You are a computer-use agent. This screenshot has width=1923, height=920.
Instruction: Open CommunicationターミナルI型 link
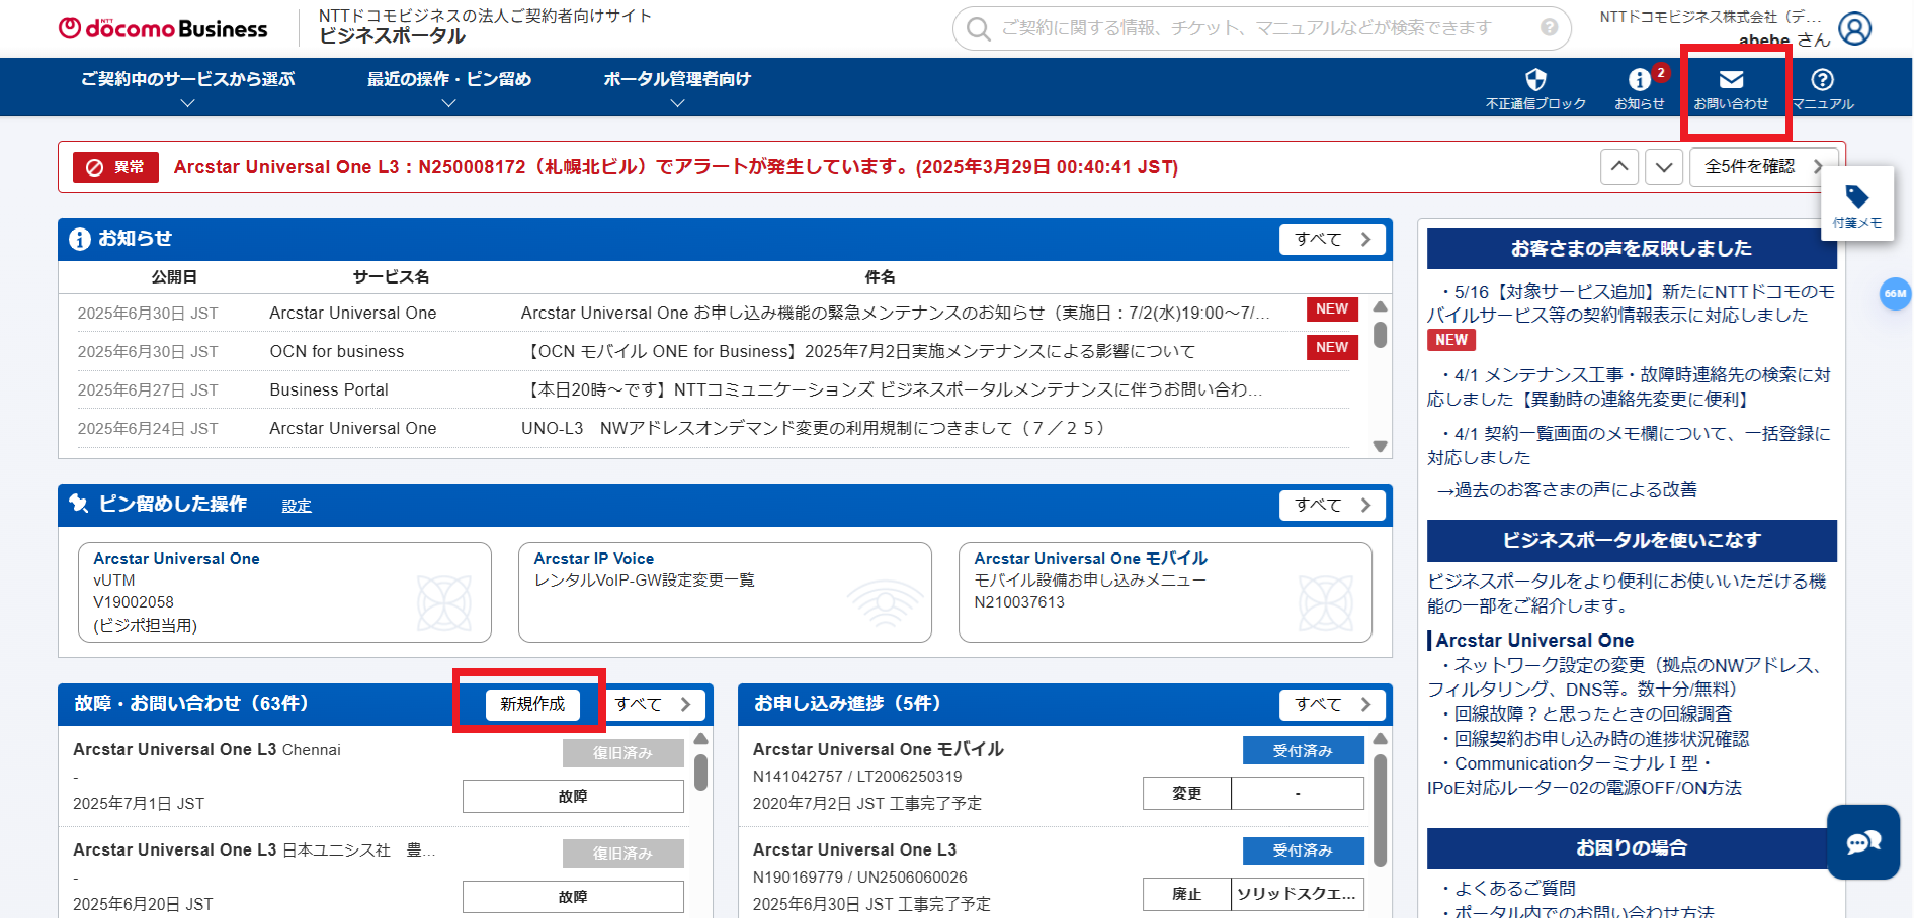tap(1584, 777)
